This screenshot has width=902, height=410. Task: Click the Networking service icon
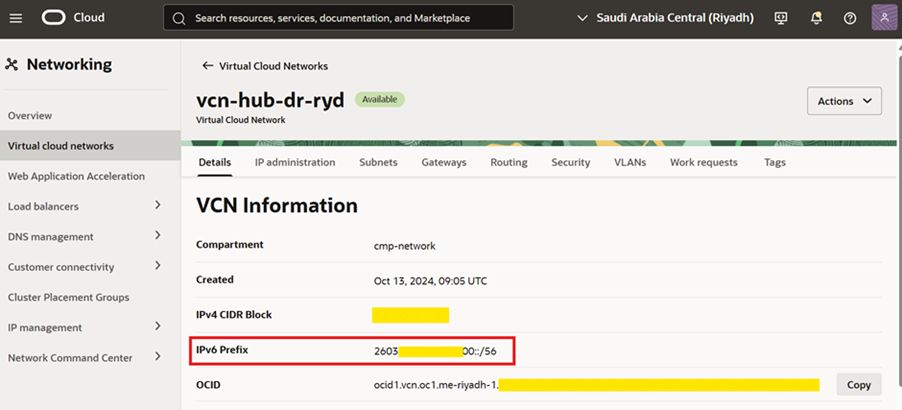click(x=12, y=65)
